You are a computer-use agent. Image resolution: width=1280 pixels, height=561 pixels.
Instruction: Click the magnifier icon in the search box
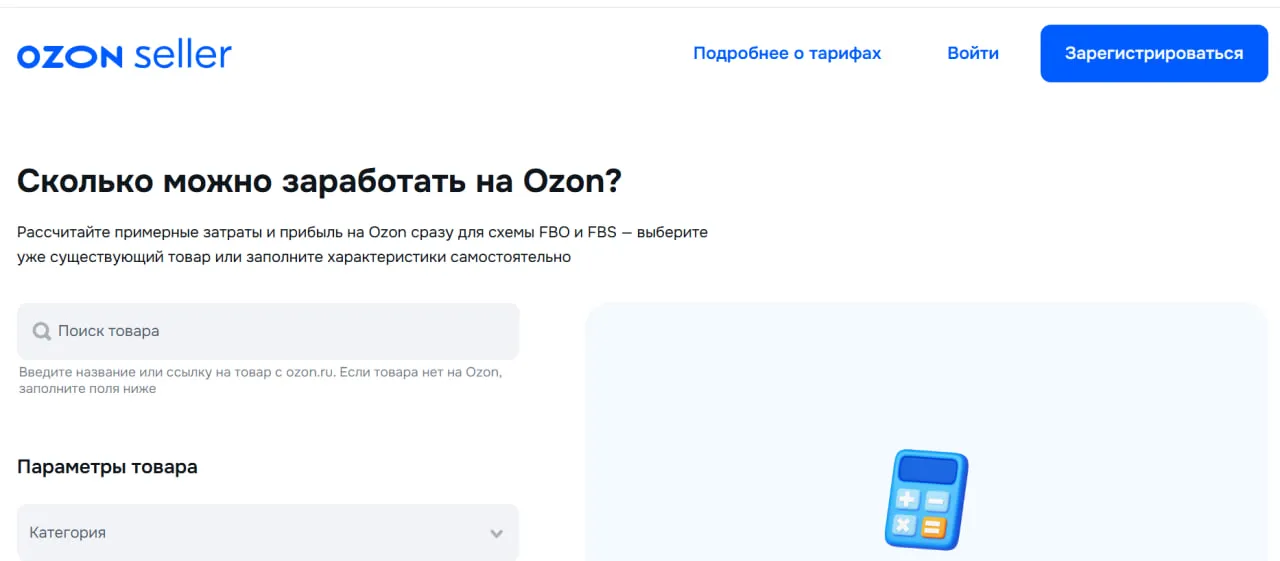(41, 331)
